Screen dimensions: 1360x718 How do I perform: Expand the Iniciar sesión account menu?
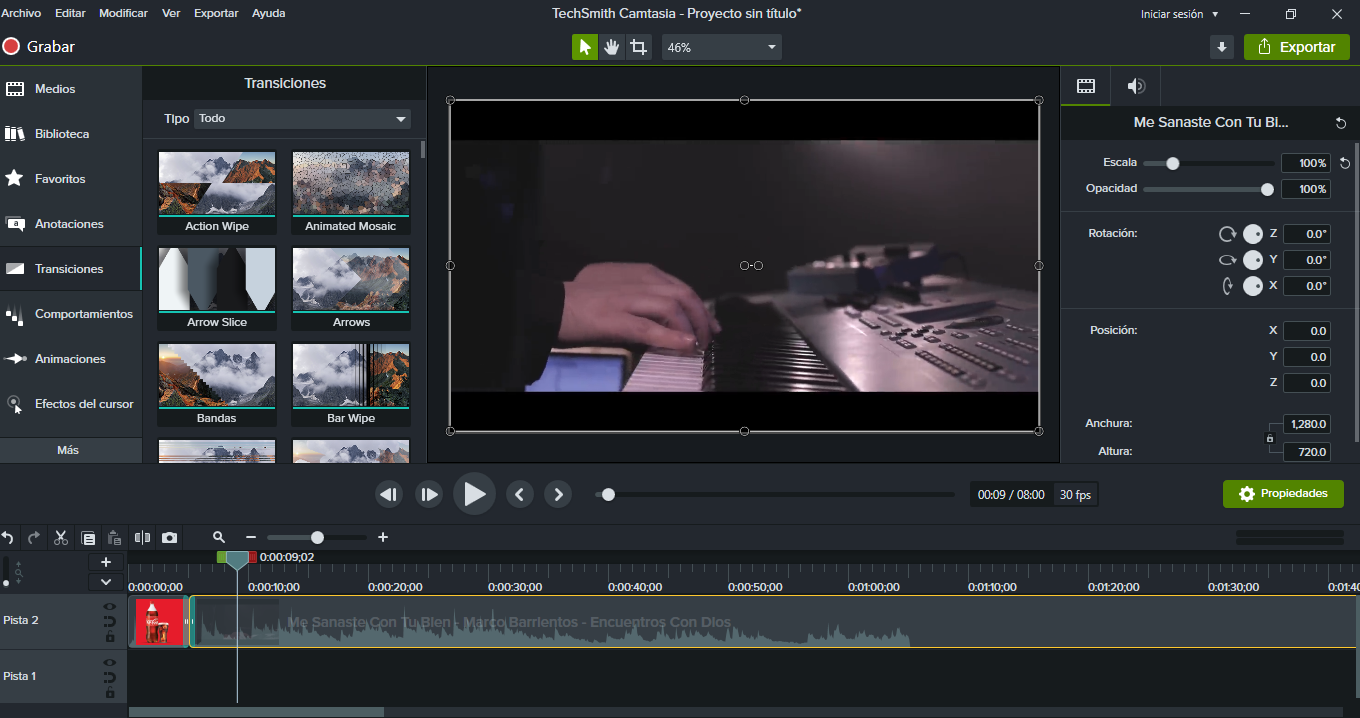1180,14
